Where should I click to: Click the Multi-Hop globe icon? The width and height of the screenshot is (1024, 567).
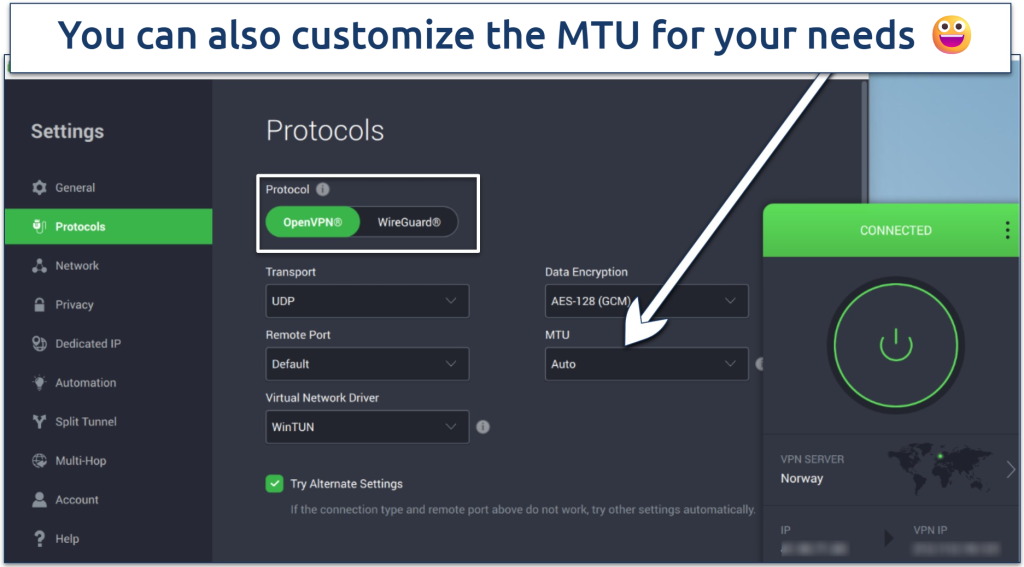39,461
